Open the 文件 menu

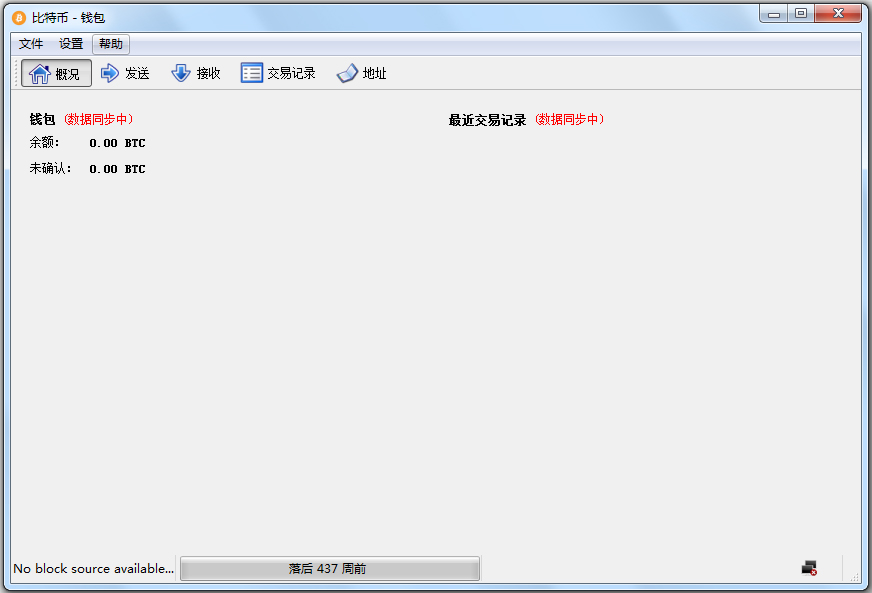(31, 44)
